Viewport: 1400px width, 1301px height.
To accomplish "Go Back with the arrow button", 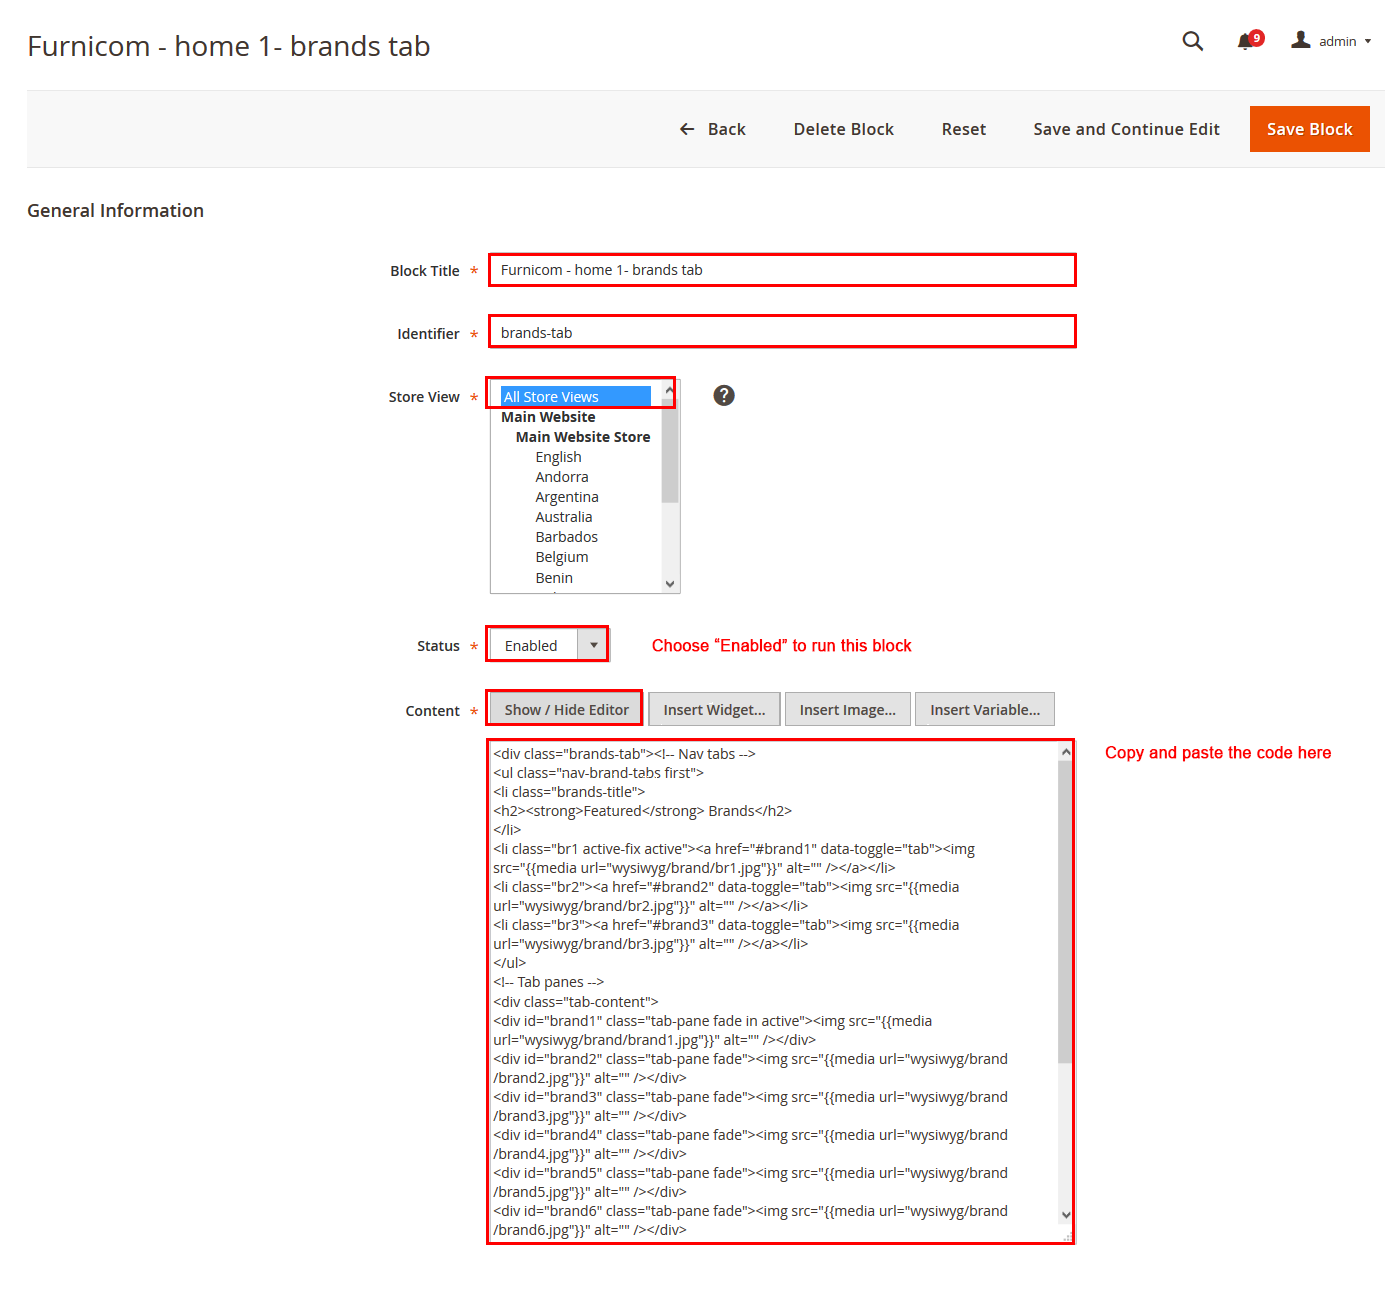I will point(712,129).
